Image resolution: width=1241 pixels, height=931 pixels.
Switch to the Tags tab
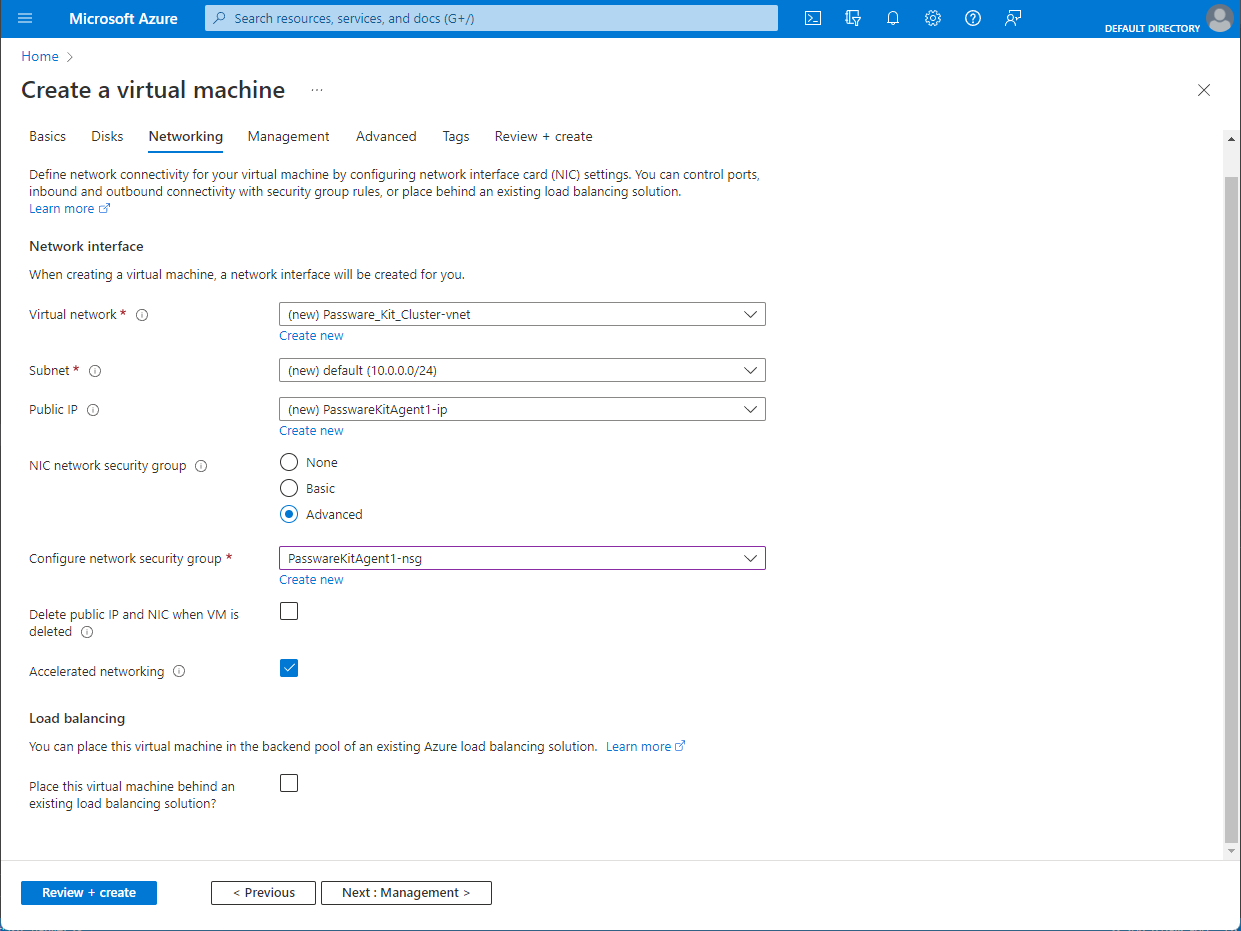[456, 136]
